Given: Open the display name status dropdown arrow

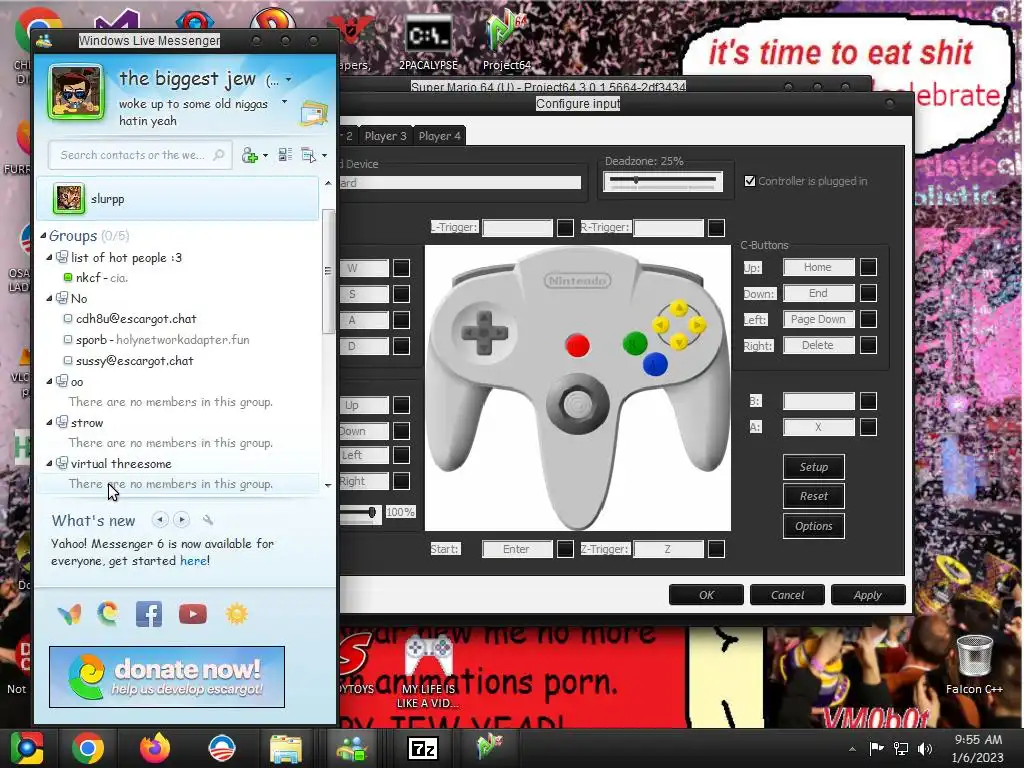Looking at the screenshot, I should click(289, 80).
